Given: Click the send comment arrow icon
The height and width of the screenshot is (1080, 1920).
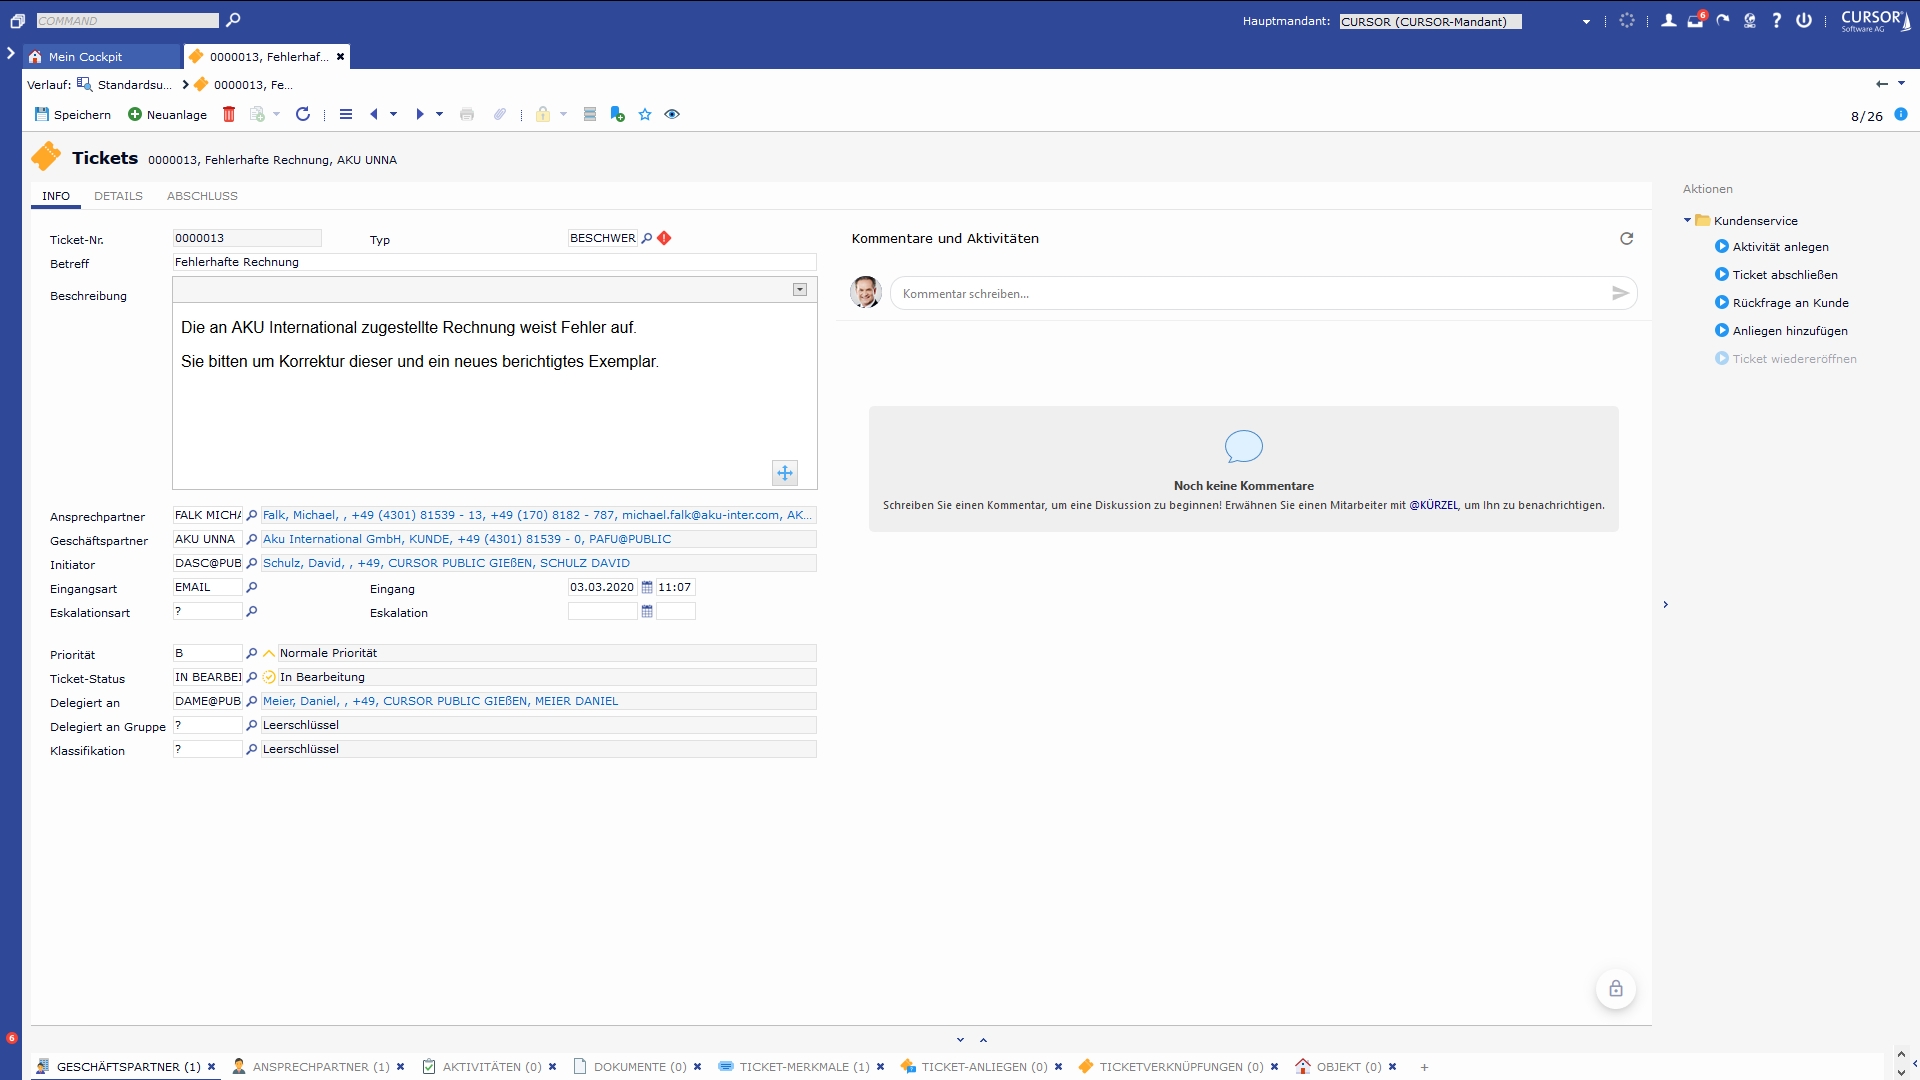Looking at the screenshot, I should click(1620, 293).
